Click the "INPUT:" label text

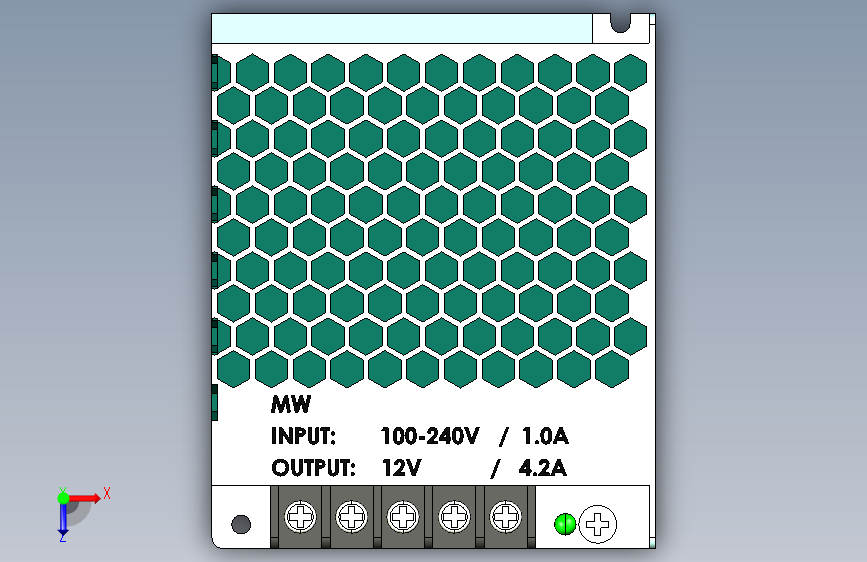pos(304,436)
